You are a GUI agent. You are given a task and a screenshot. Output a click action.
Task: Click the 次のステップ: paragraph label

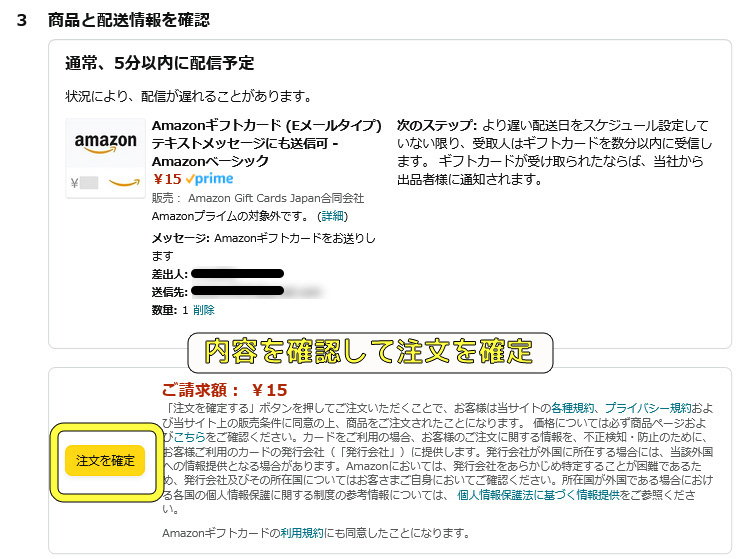point(437,126)
